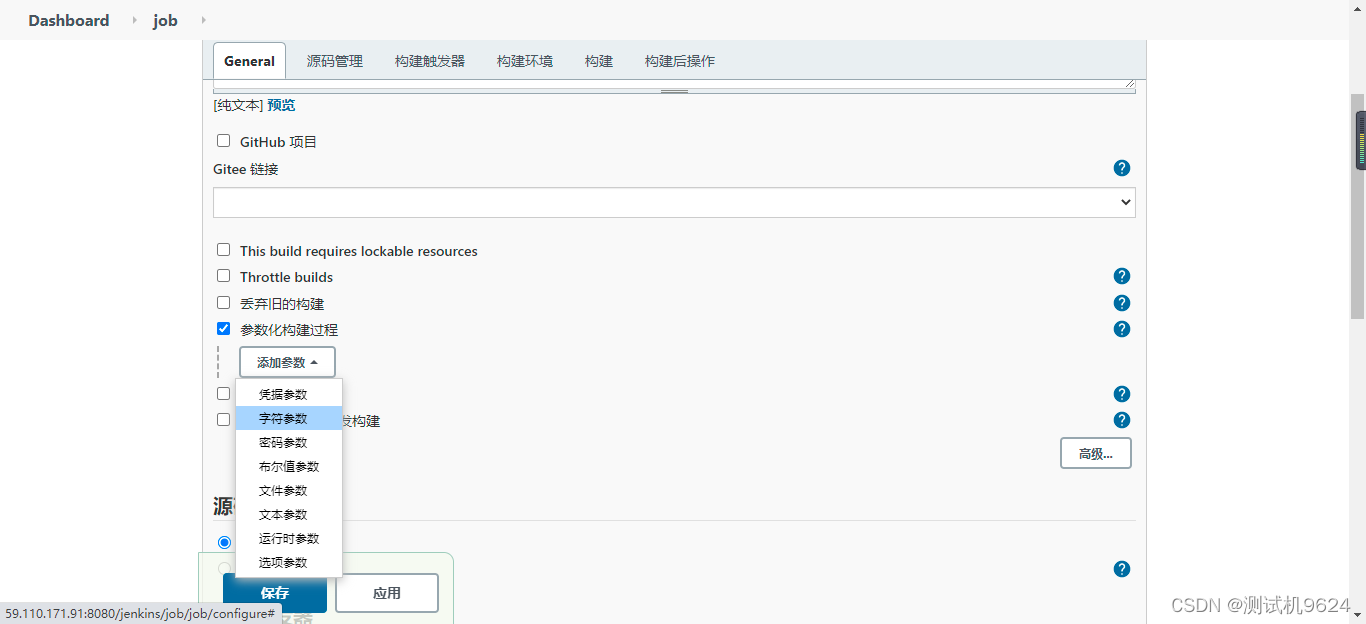
Task: Choose 运行时参数 menu item
Action: pos(289,538)
